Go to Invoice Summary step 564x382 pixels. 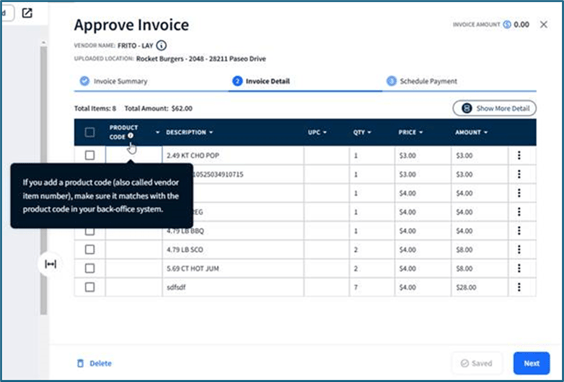(x=114, y=81)
